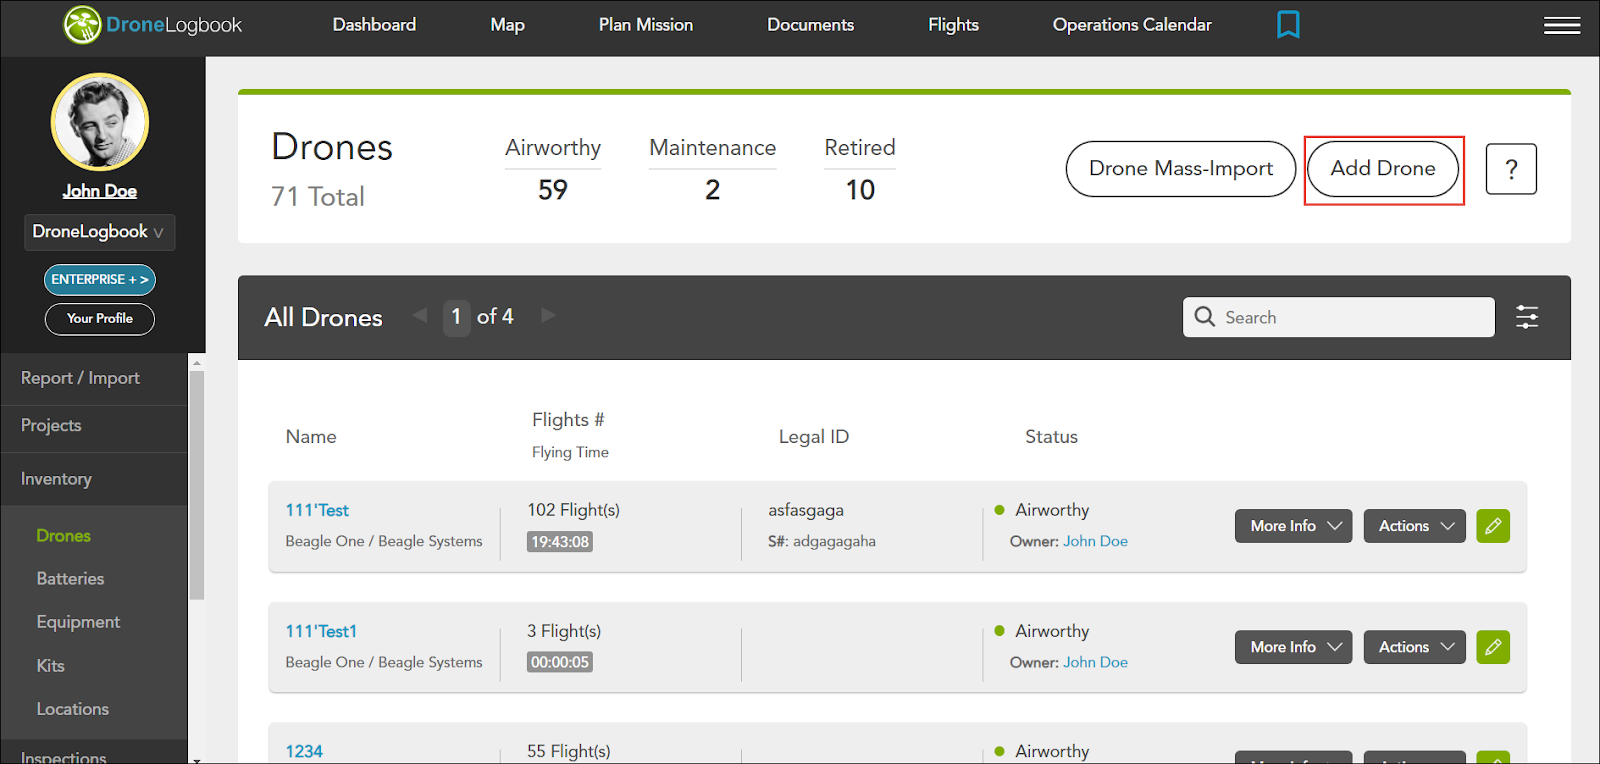Open Operations Calendar
The height and width of the screenshot is (764, 1600).
[x=1132, y=25]
